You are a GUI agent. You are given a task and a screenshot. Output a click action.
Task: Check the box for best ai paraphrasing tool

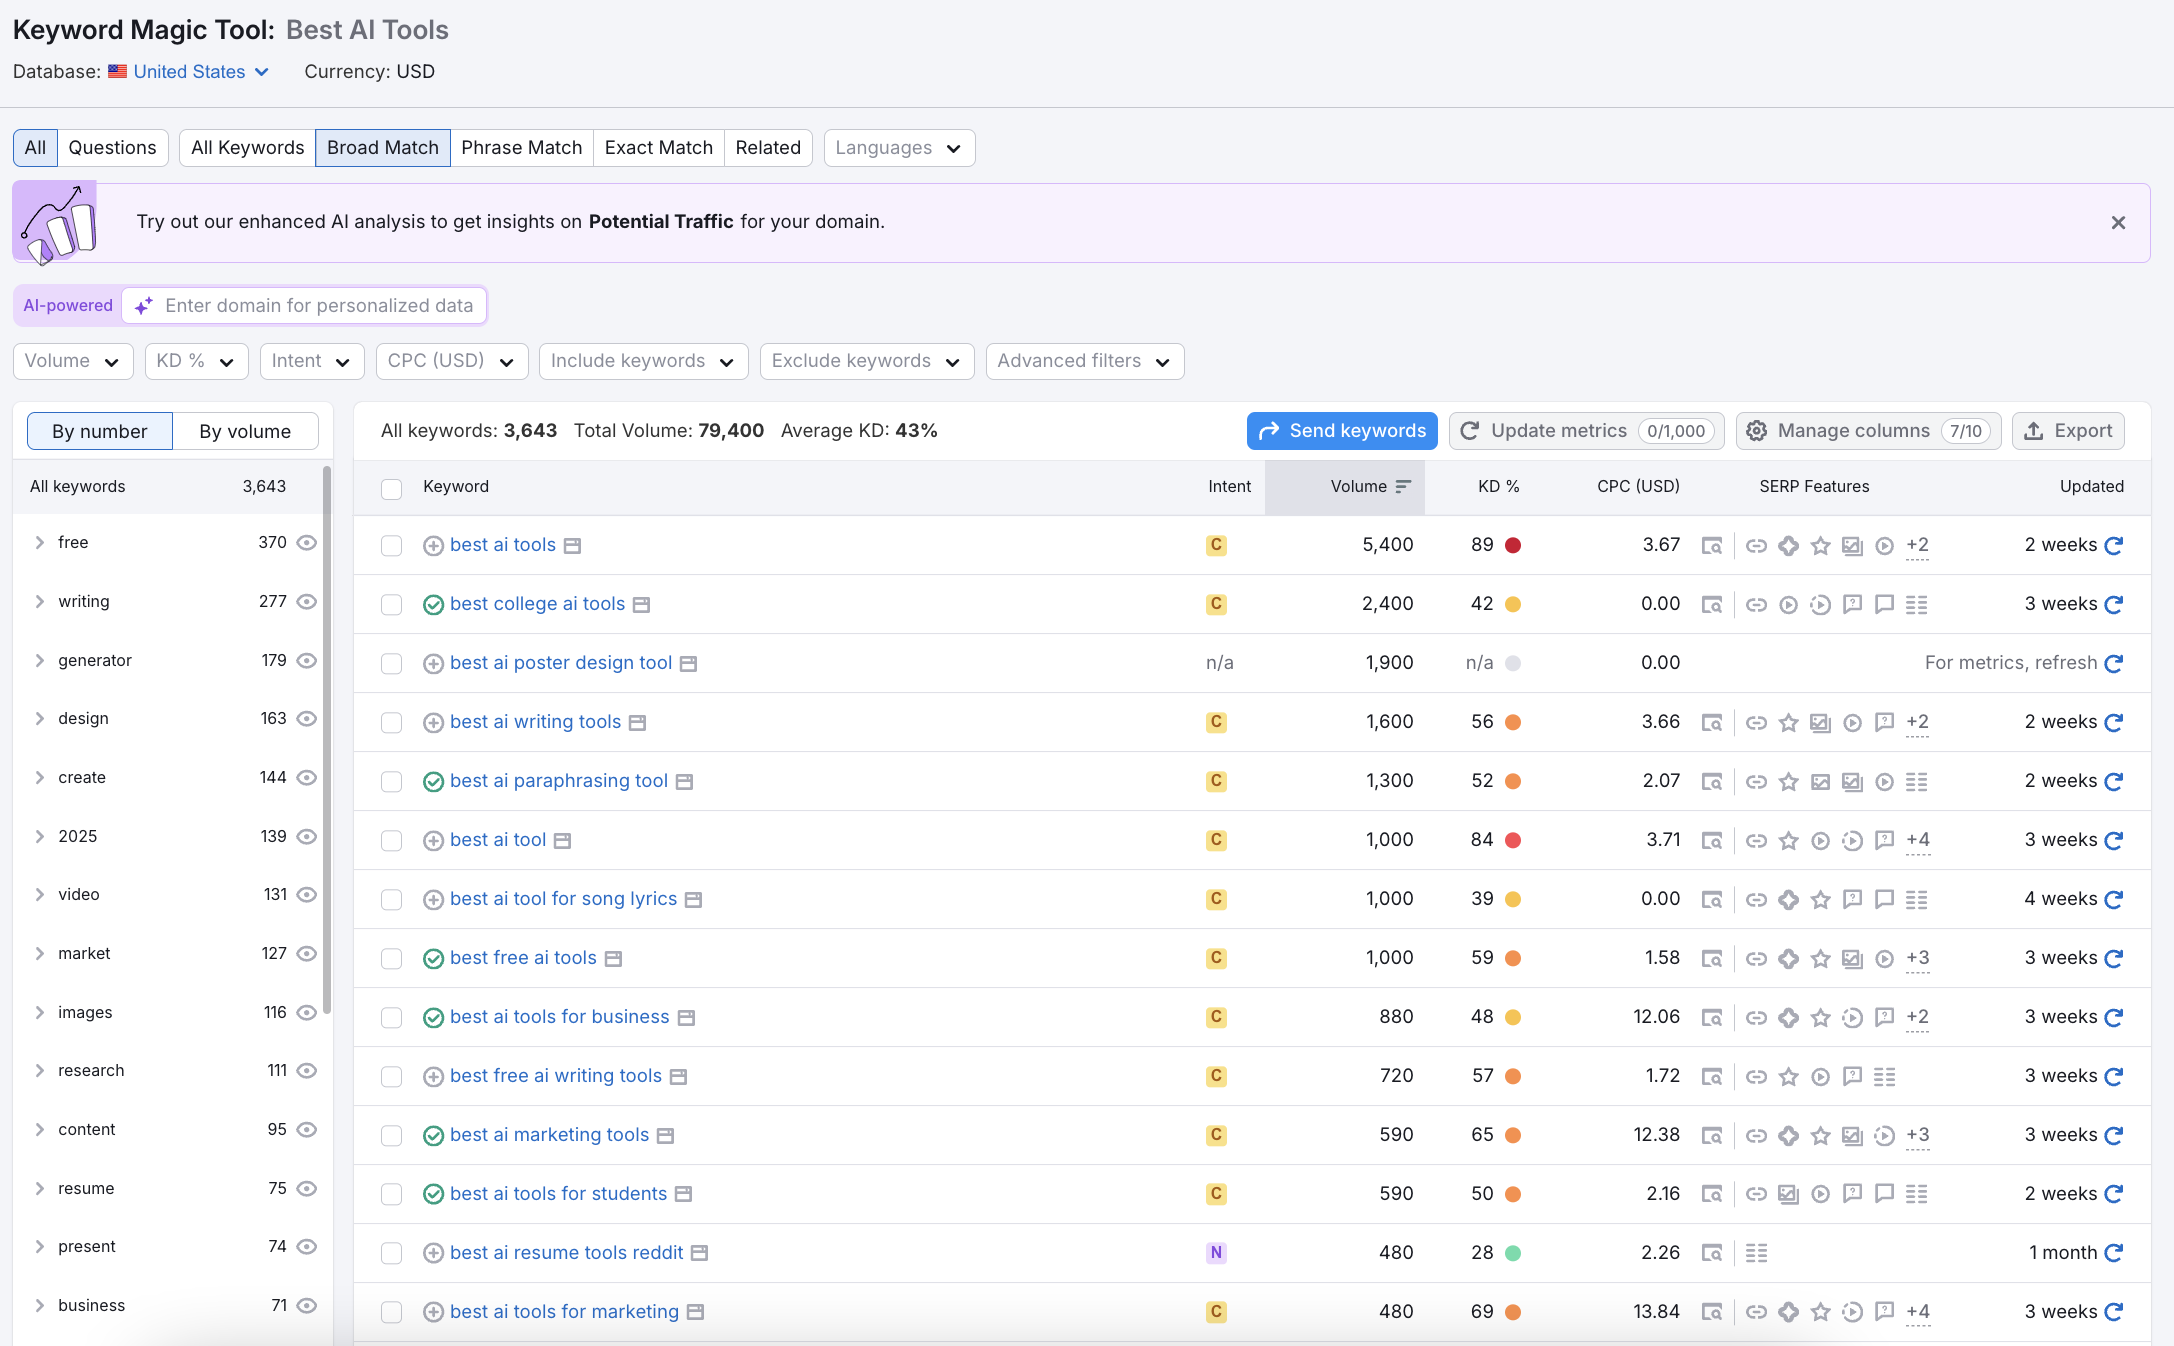(x=391, y=782)
